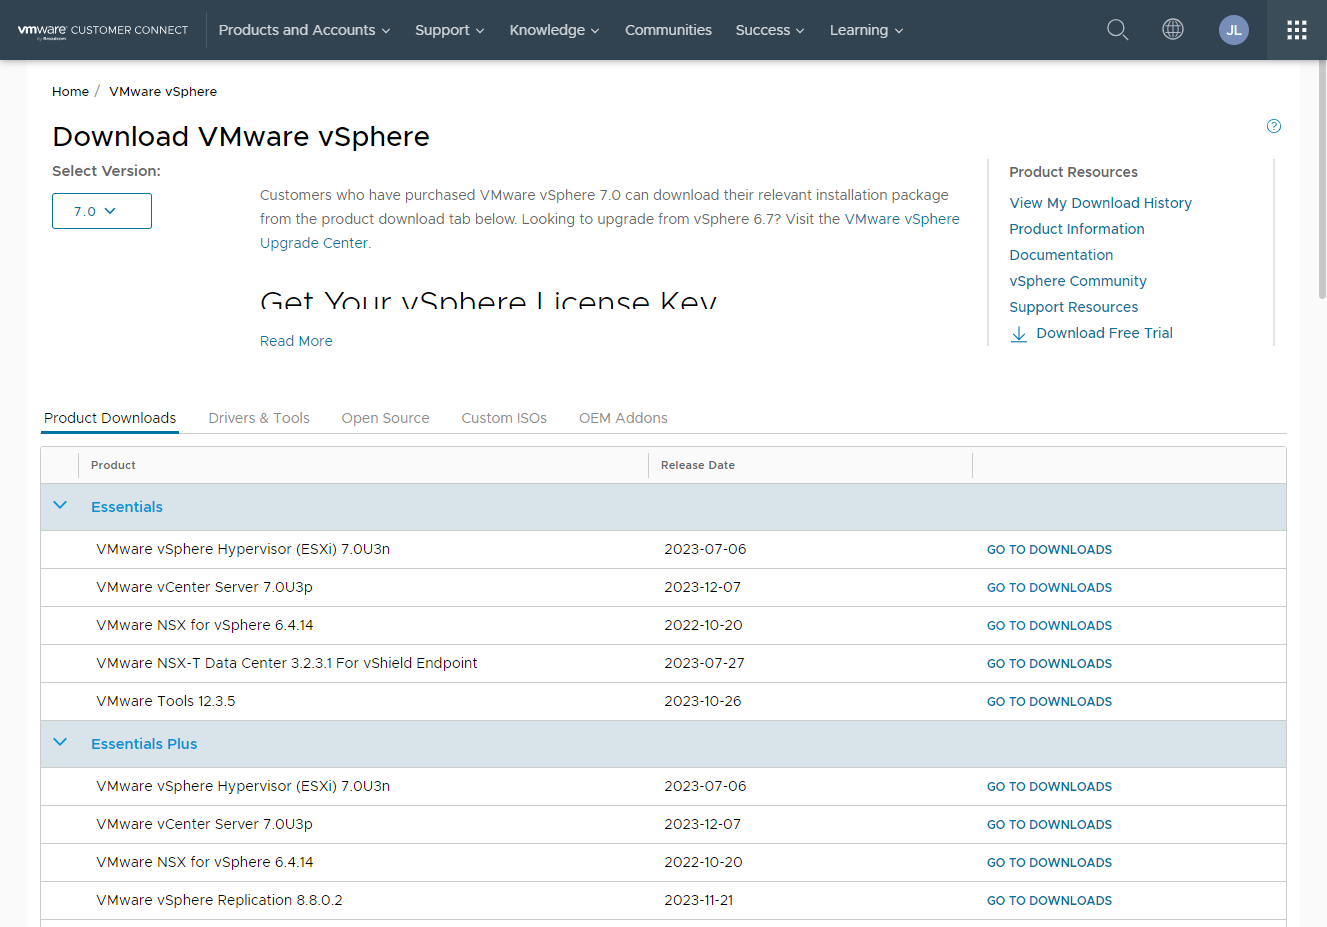Select the Product Downloads tab
This screenshot has height=927, width=1327.
[x=110, y=418]
